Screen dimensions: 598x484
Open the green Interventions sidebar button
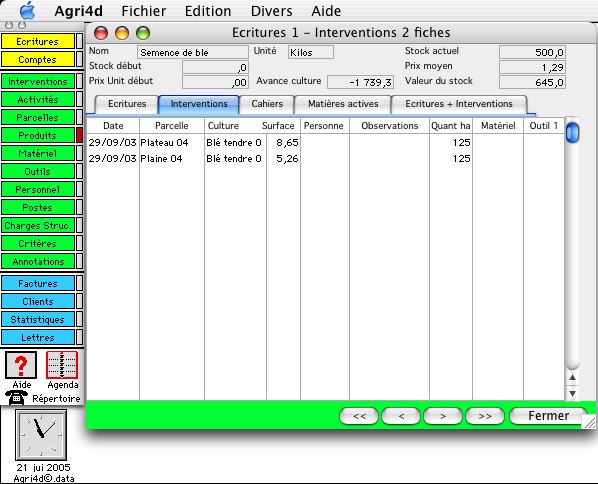click(x=37, y=81)
